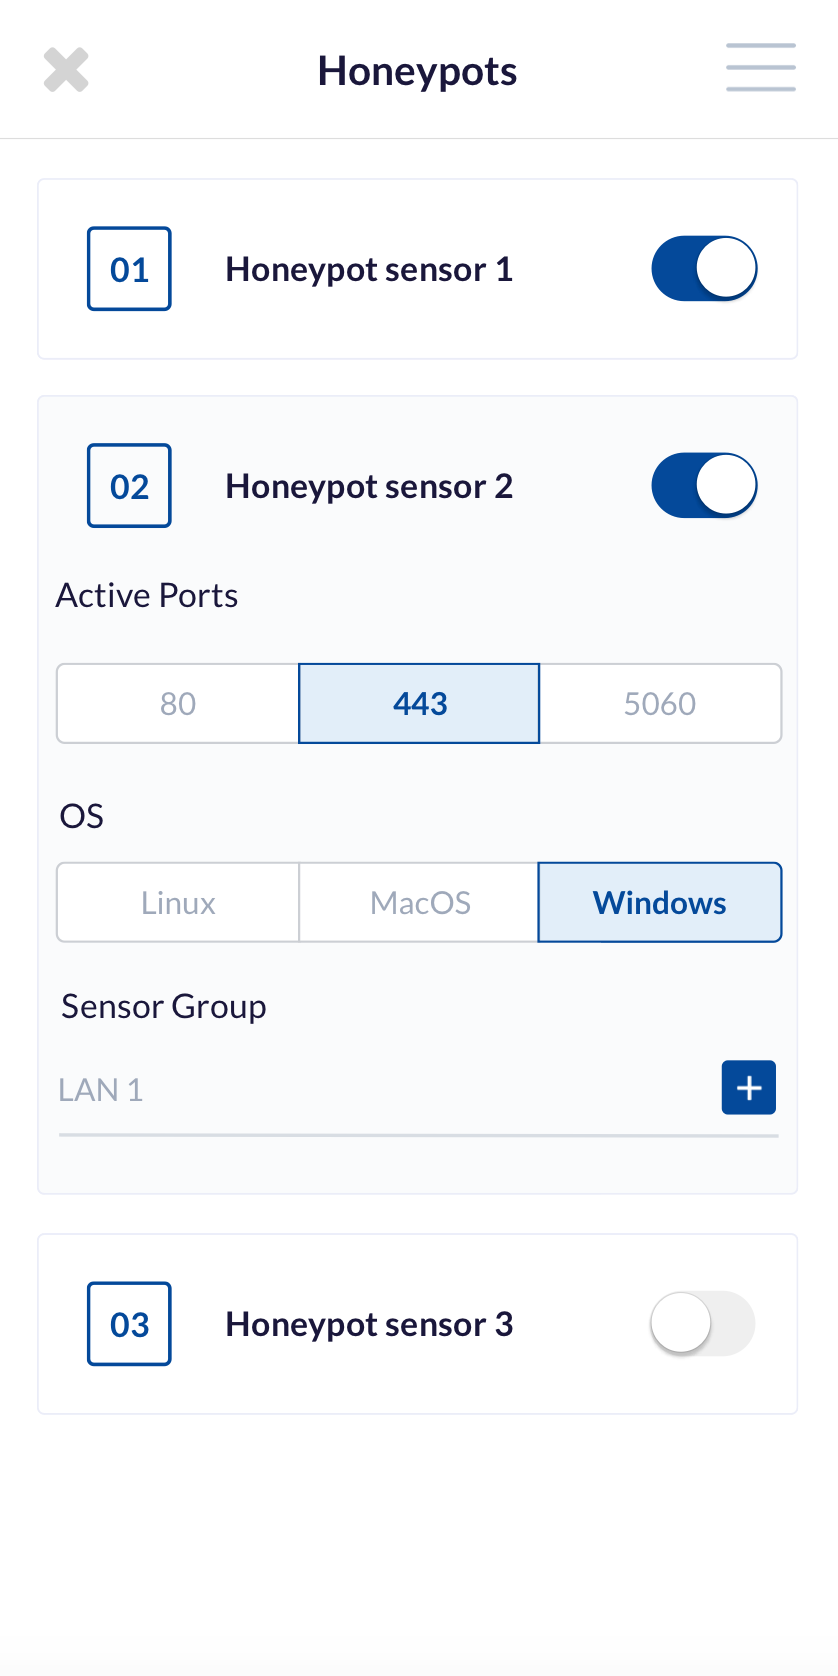Turn off Honeypot sensor 2 switch
The image size is (838, 1676).
(704, 485)
